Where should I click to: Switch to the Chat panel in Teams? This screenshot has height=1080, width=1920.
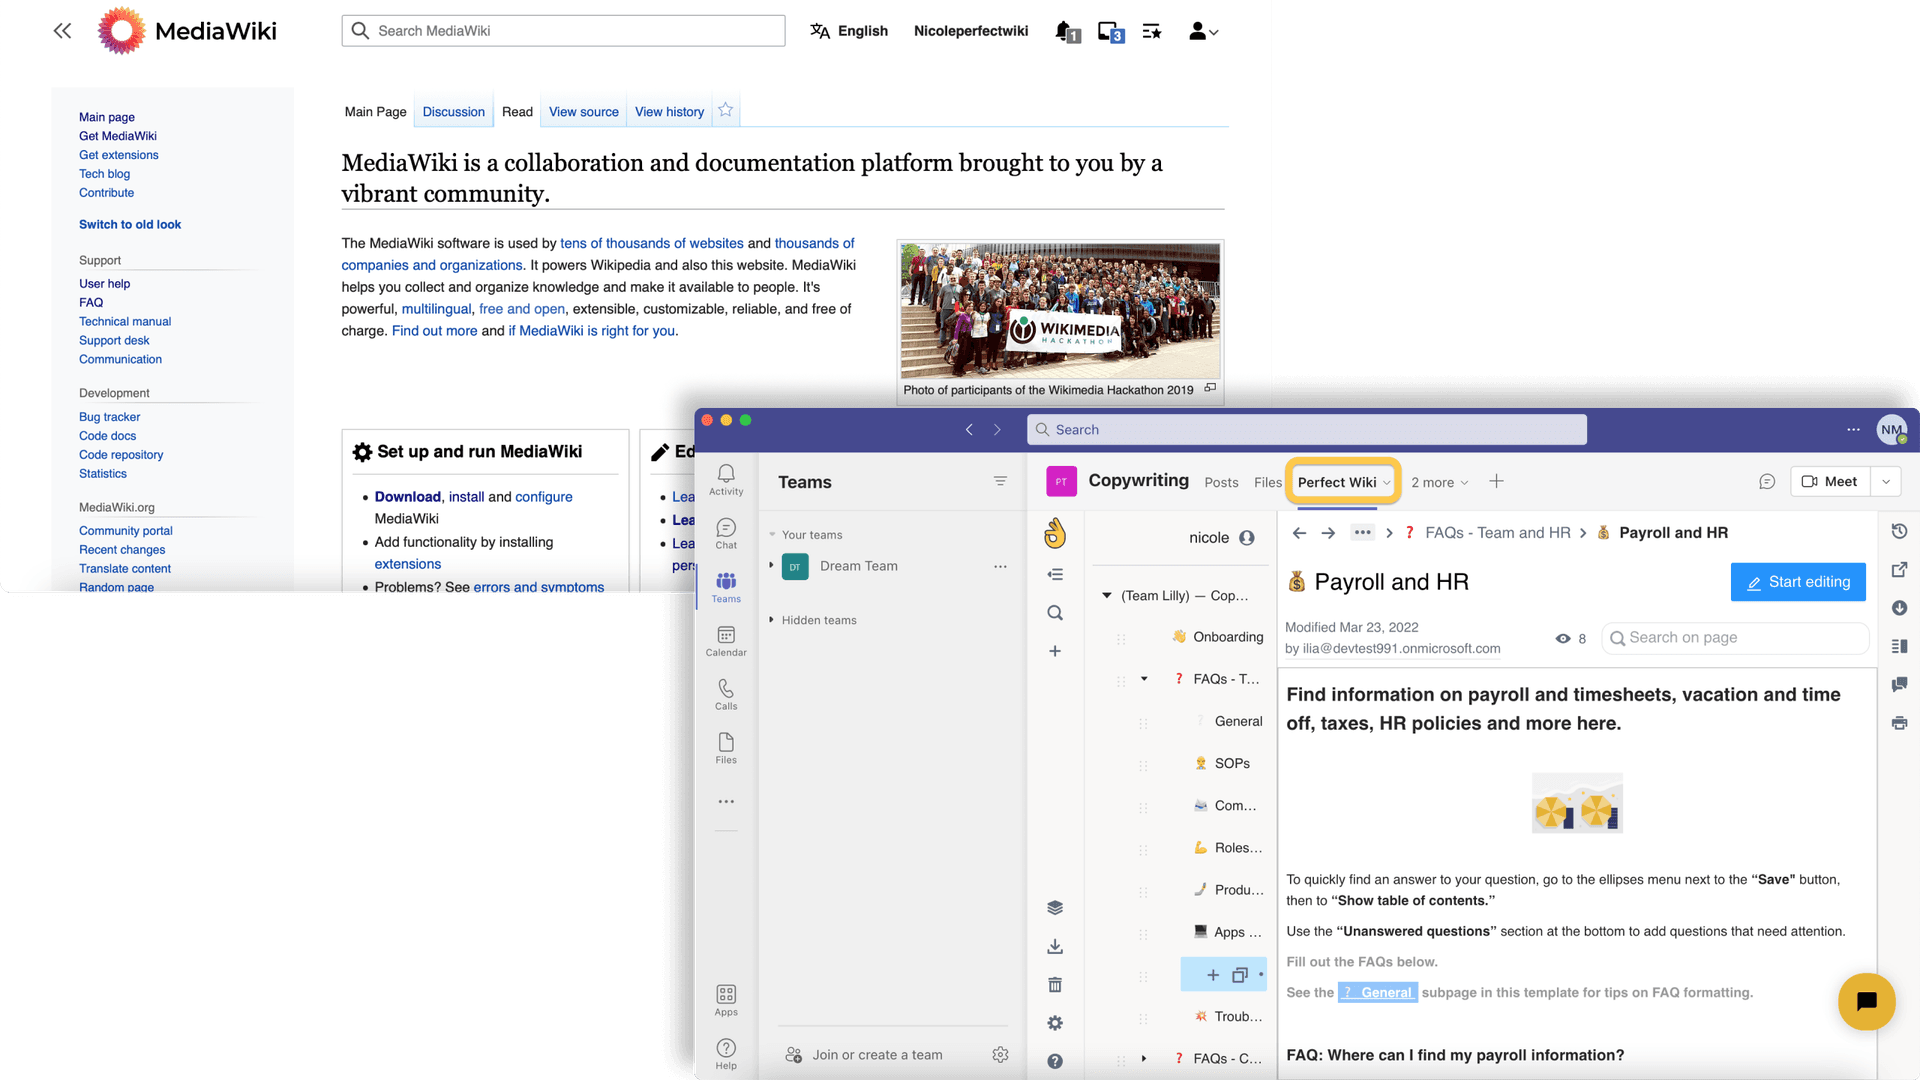(726, 533)
